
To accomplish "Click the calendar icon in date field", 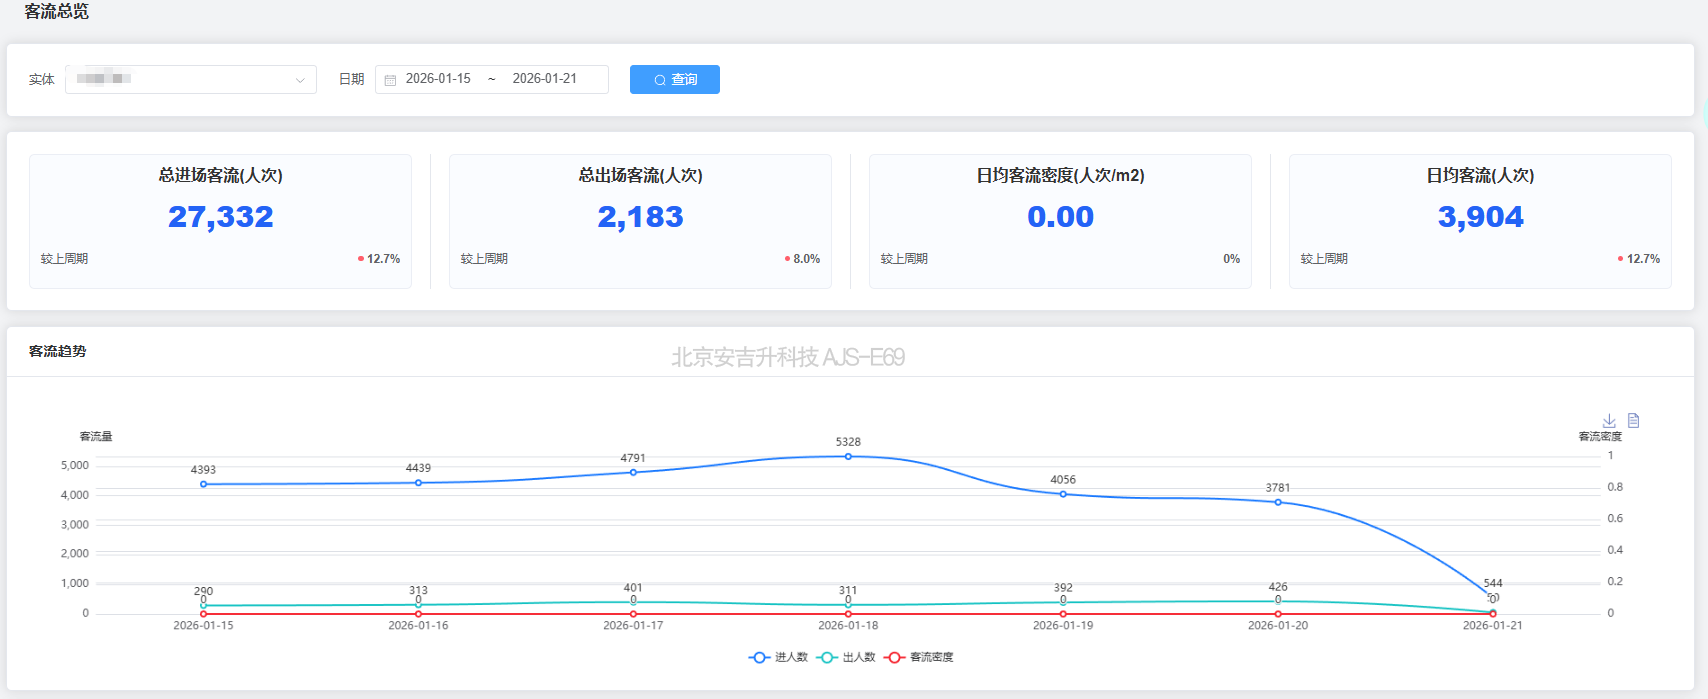I will pos(391,80).
